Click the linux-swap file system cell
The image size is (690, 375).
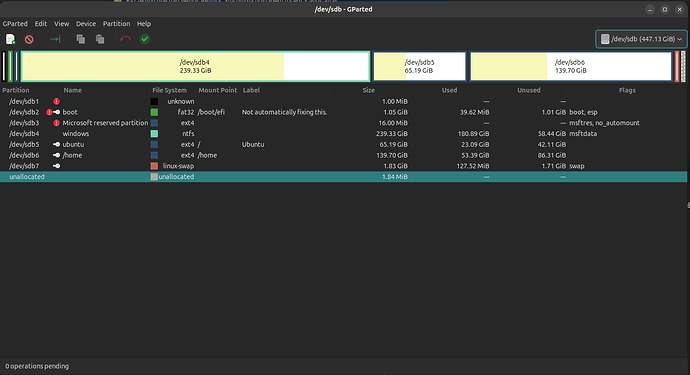(178, 166)
